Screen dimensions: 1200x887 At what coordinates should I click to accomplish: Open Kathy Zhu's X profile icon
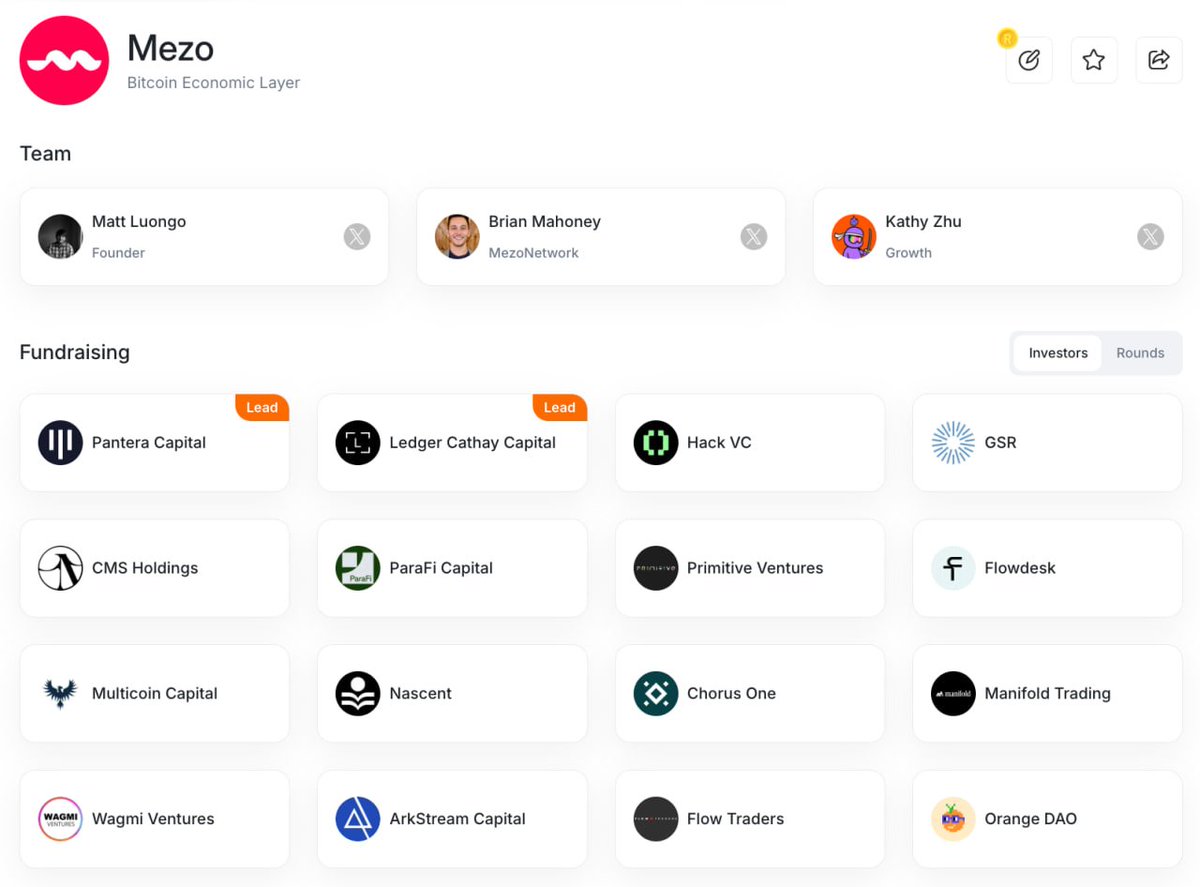click(x=1151, y=237)
